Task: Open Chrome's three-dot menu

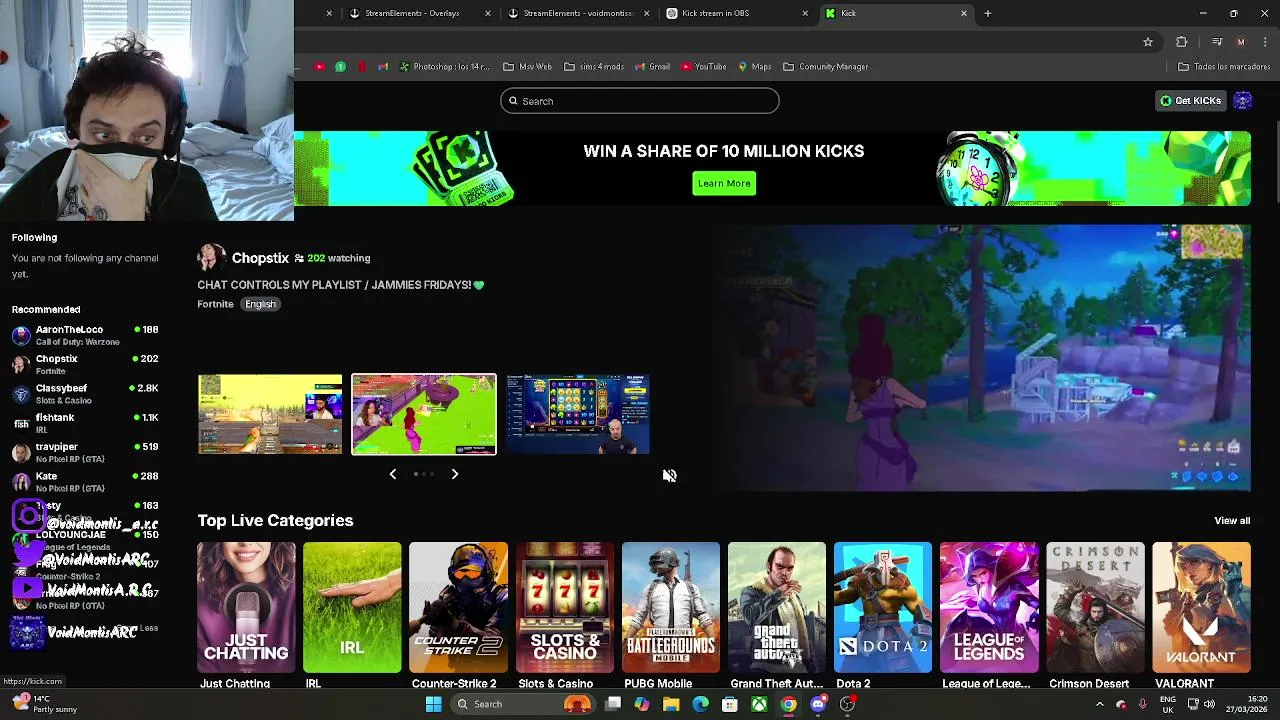Action: point(1266,42)
